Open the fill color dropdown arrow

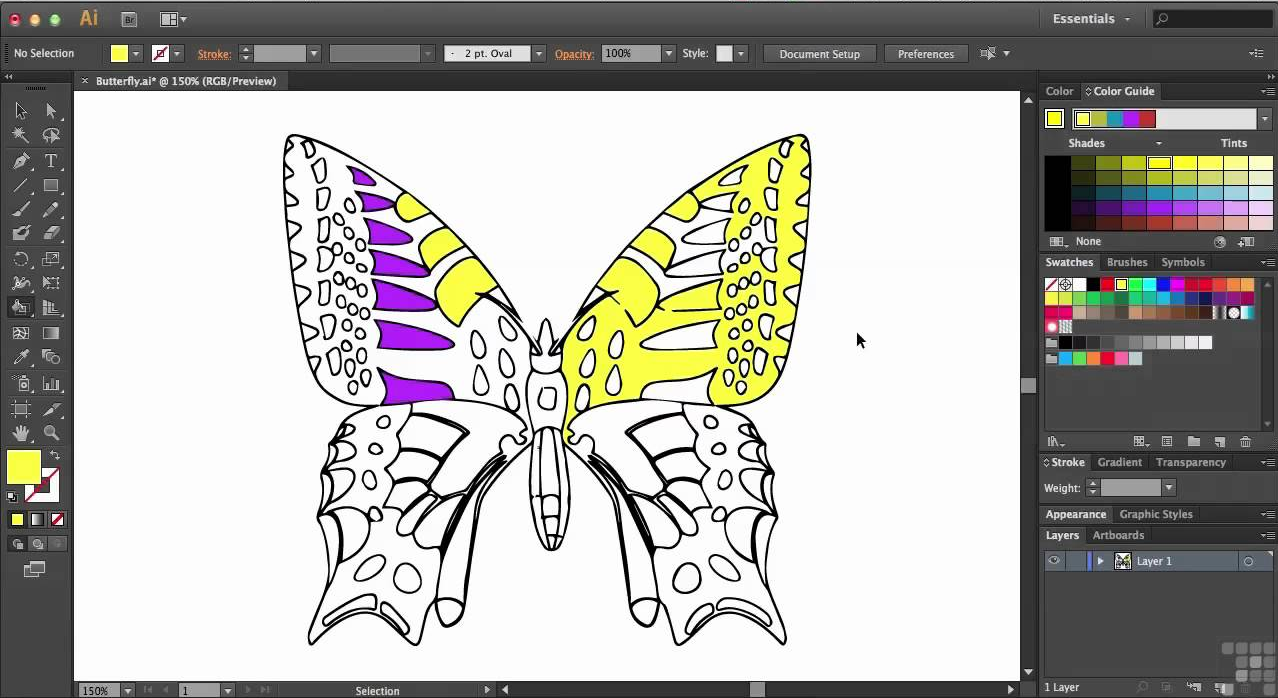(x=136, y=54)
